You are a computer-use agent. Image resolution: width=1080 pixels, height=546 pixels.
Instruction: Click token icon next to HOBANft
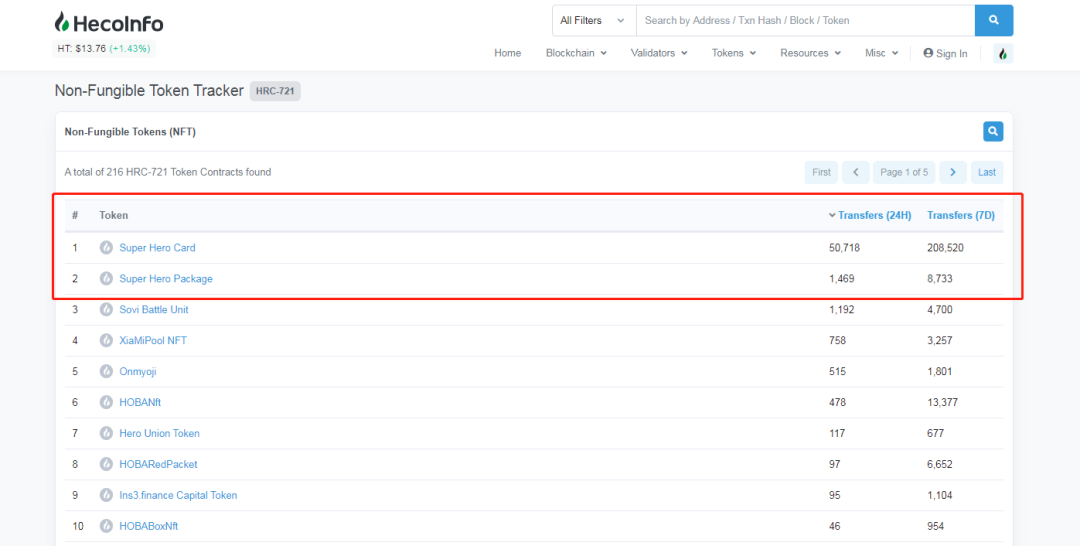(x=106, y=402)
